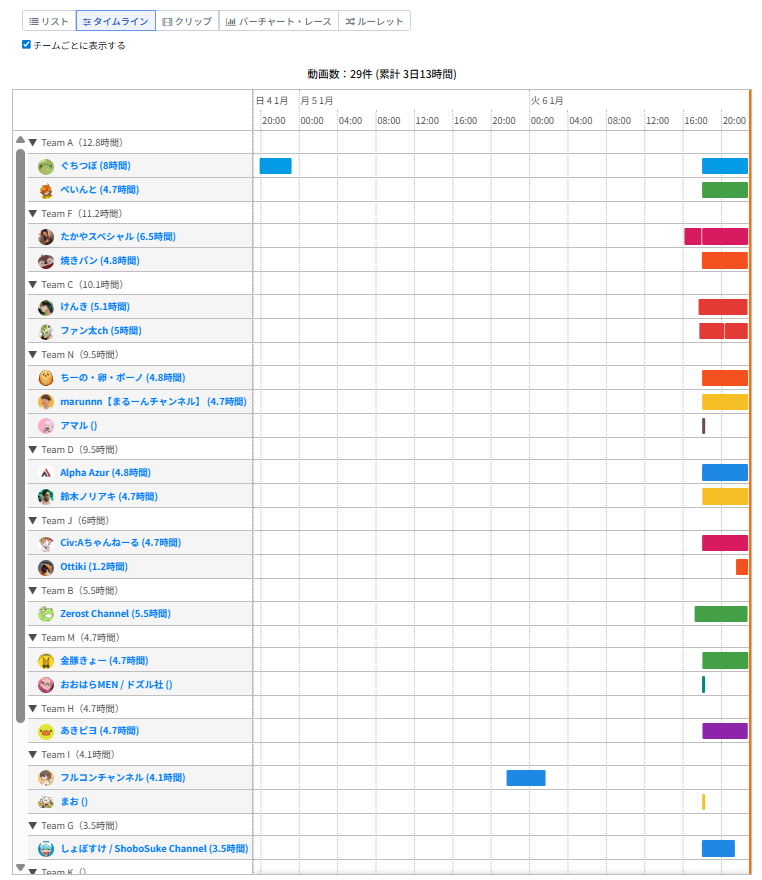Open Zerost Channel (5.5時間) link
762x880 pixels.
(x=116, y=613)
